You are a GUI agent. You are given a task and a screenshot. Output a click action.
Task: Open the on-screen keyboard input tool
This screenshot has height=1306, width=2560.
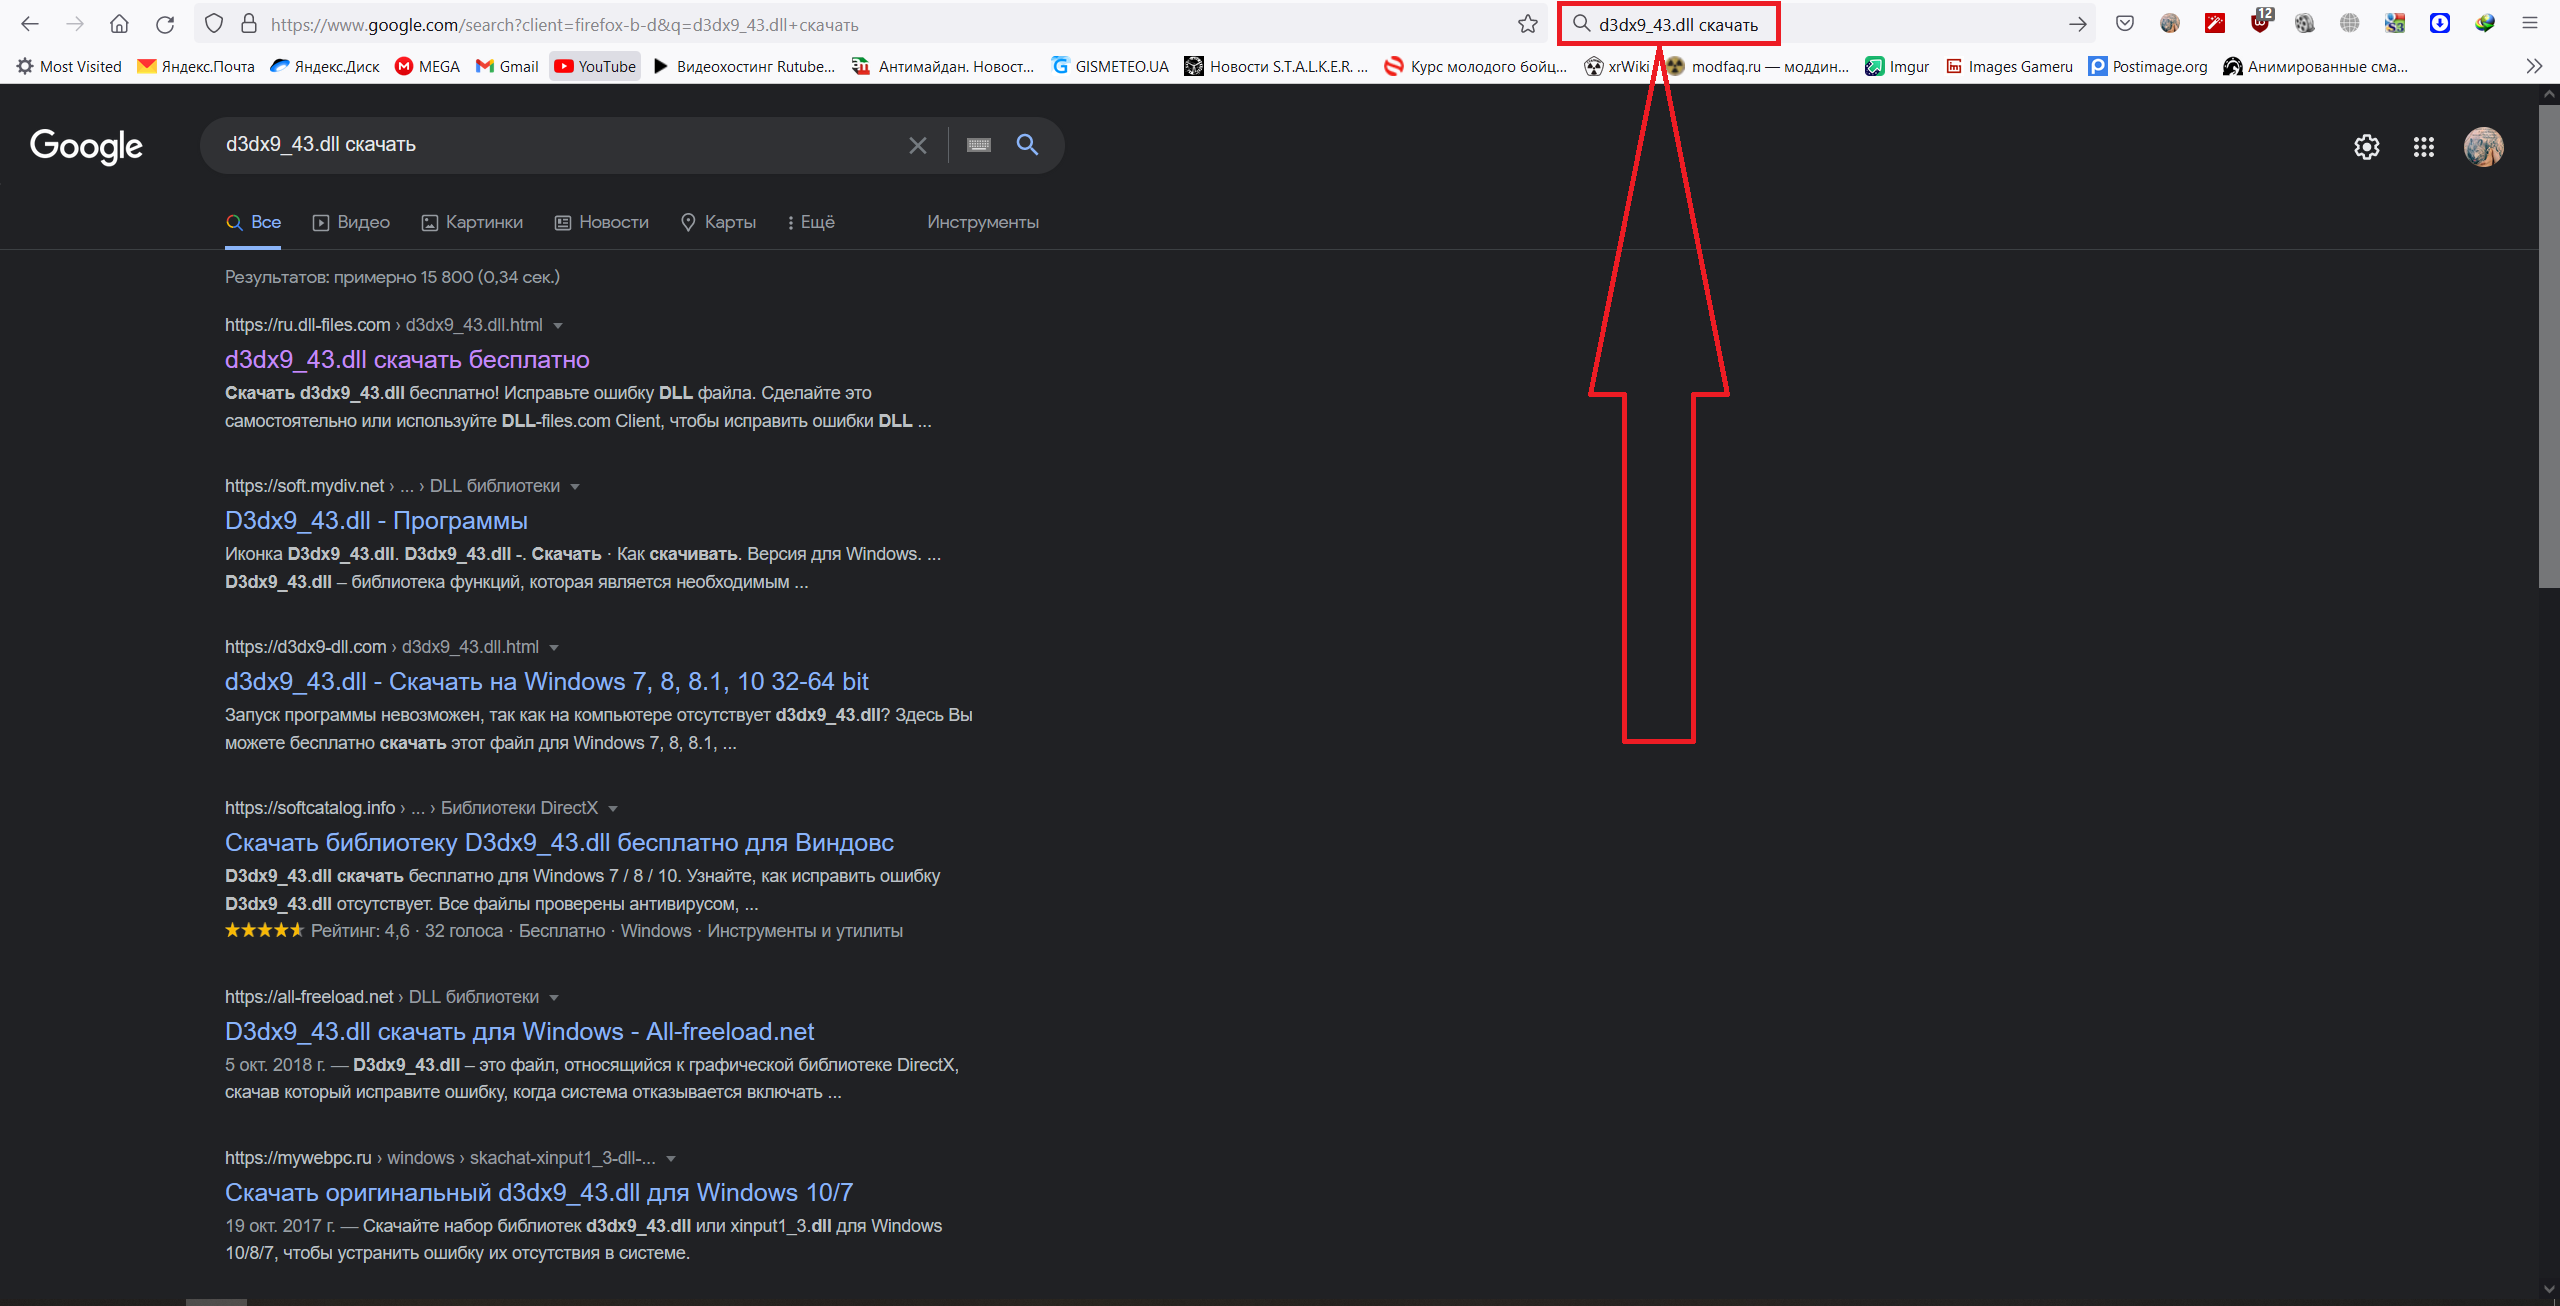pyautogui.click(x=979, y=146)
